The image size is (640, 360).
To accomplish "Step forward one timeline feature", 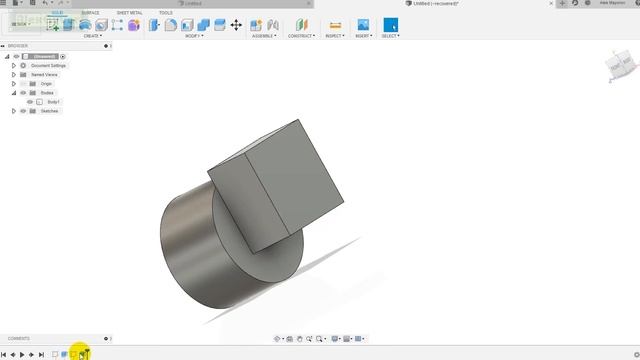I will (x=31, y=355).
